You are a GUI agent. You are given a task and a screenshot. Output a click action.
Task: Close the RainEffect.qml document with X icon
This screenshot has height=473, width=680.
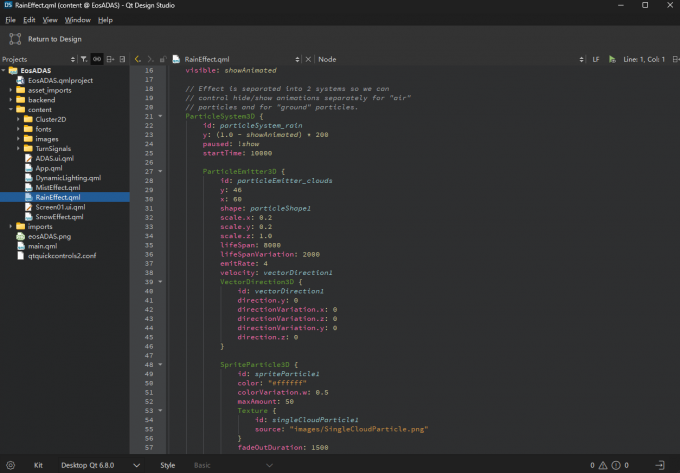[x=308, y=59]
